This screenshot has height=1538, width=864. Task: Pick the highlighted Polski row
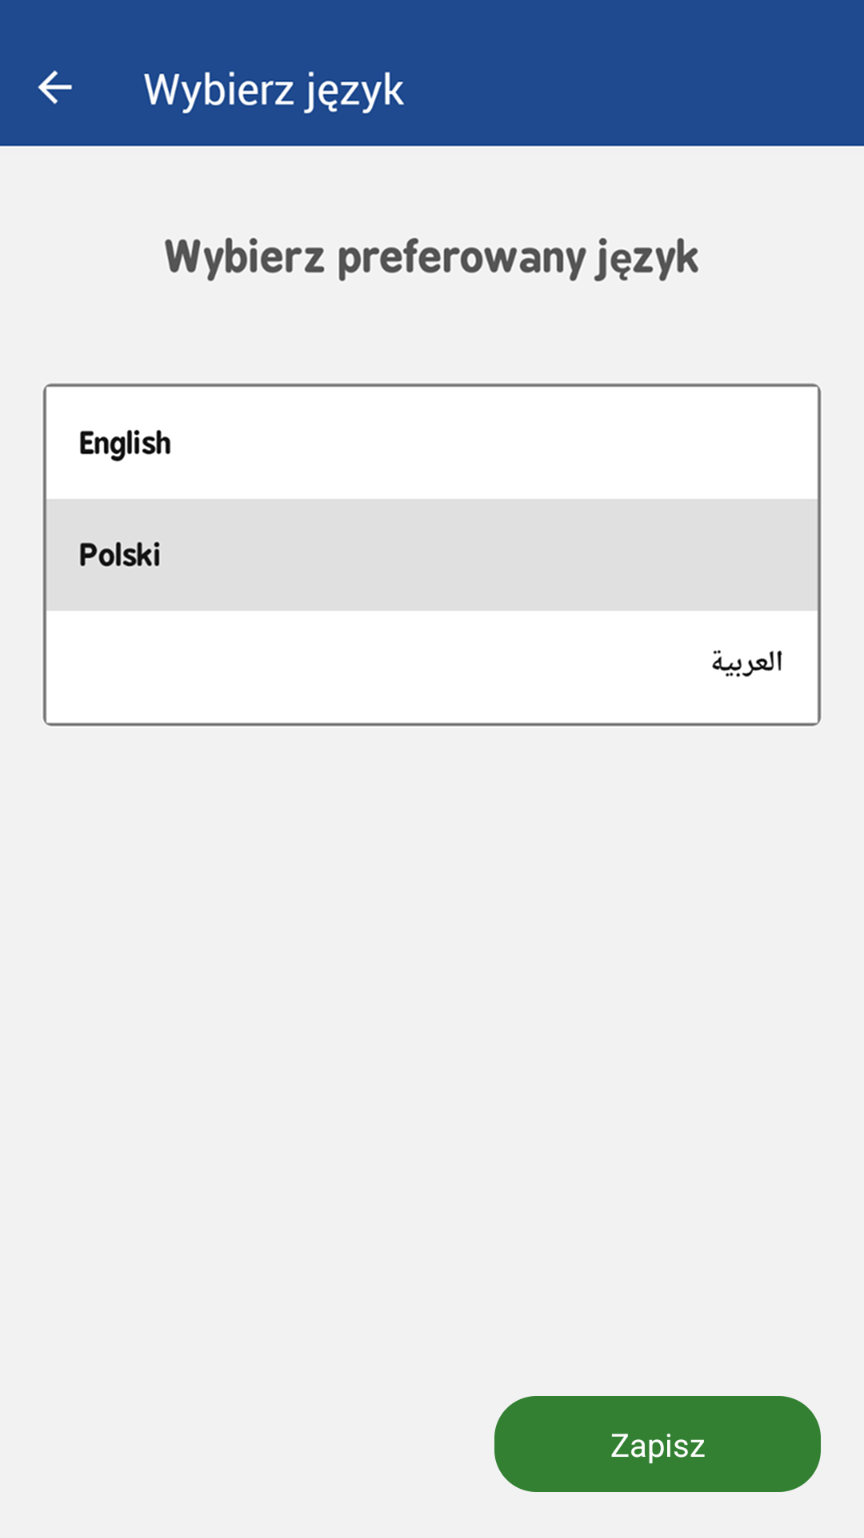(x=432, y=555)
